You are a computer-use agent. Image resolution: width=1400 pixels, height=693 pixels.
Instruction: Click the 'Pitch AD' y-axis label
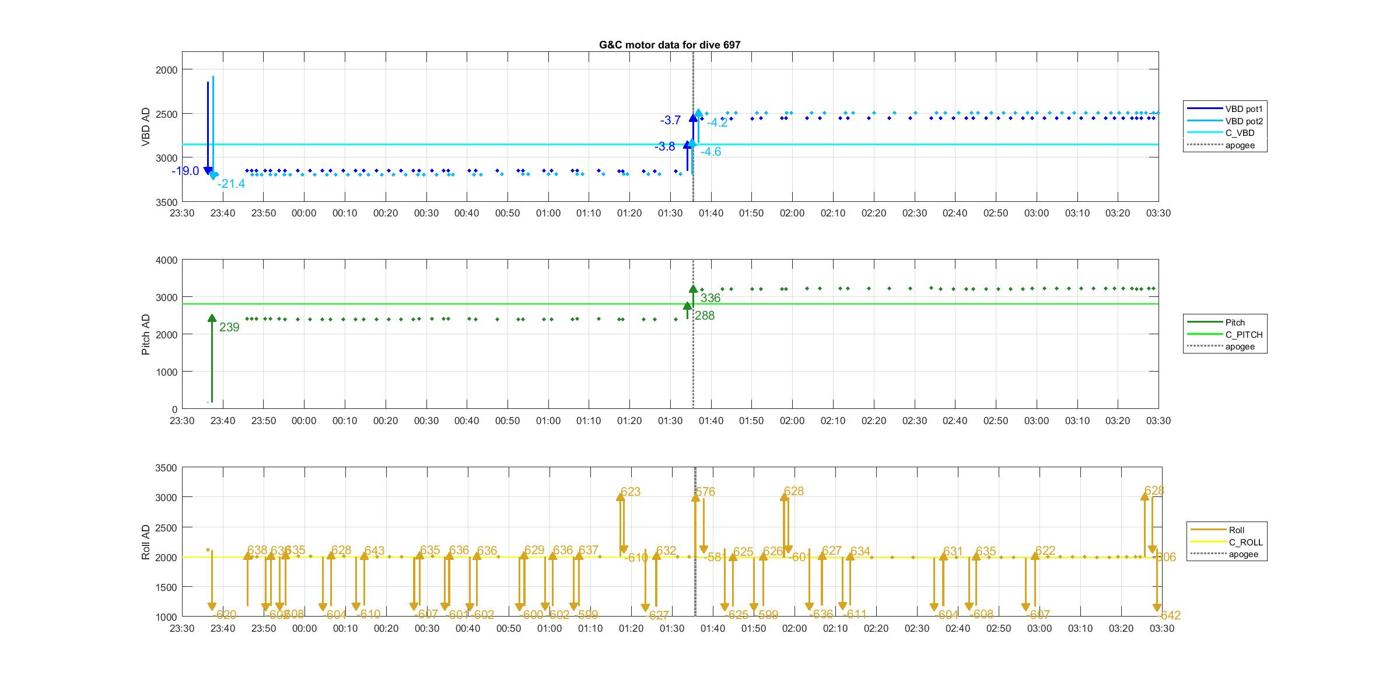coord(146,334)
